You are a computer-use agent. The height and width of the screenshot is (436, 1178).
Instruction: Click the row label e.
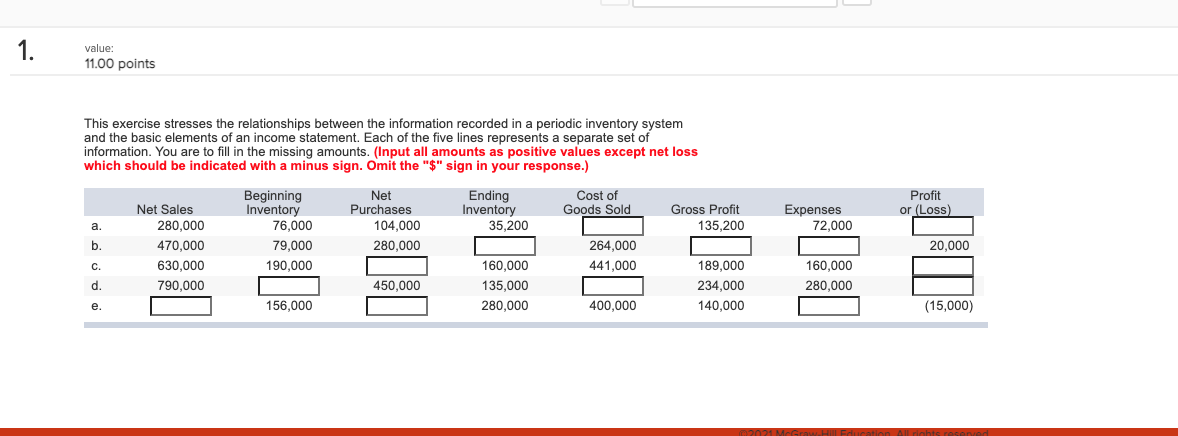95,306
